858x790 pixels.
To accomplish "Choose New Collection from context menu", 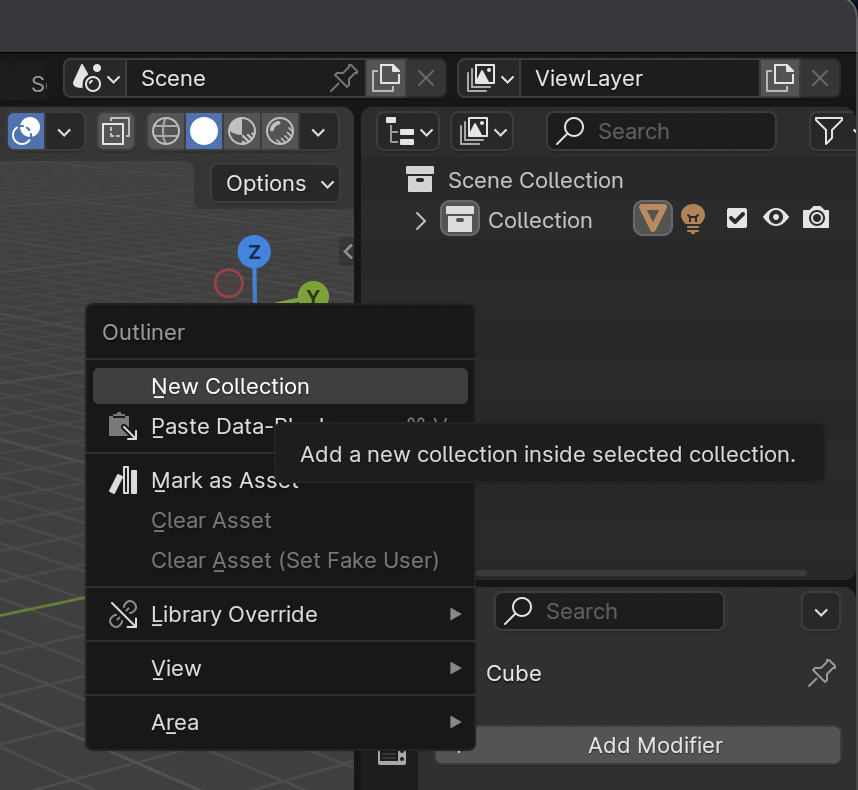I will pyautogui.click(x=280, y=386).
